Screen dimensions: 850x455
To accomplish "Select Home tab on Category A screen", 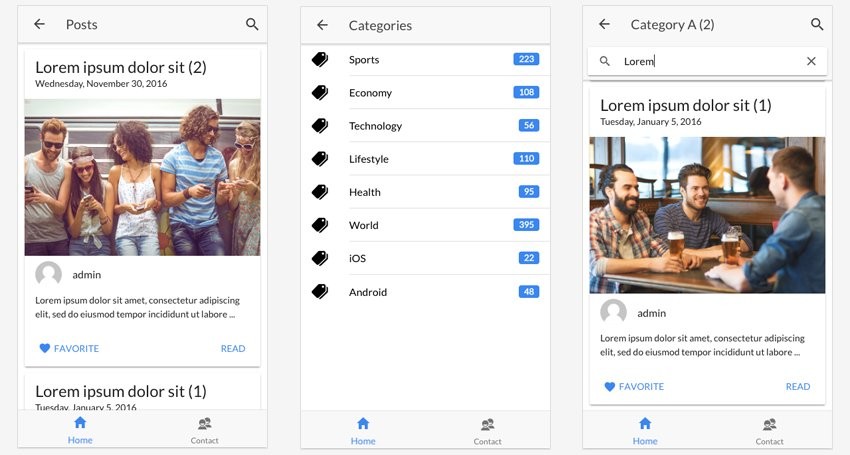I will 645,432.
